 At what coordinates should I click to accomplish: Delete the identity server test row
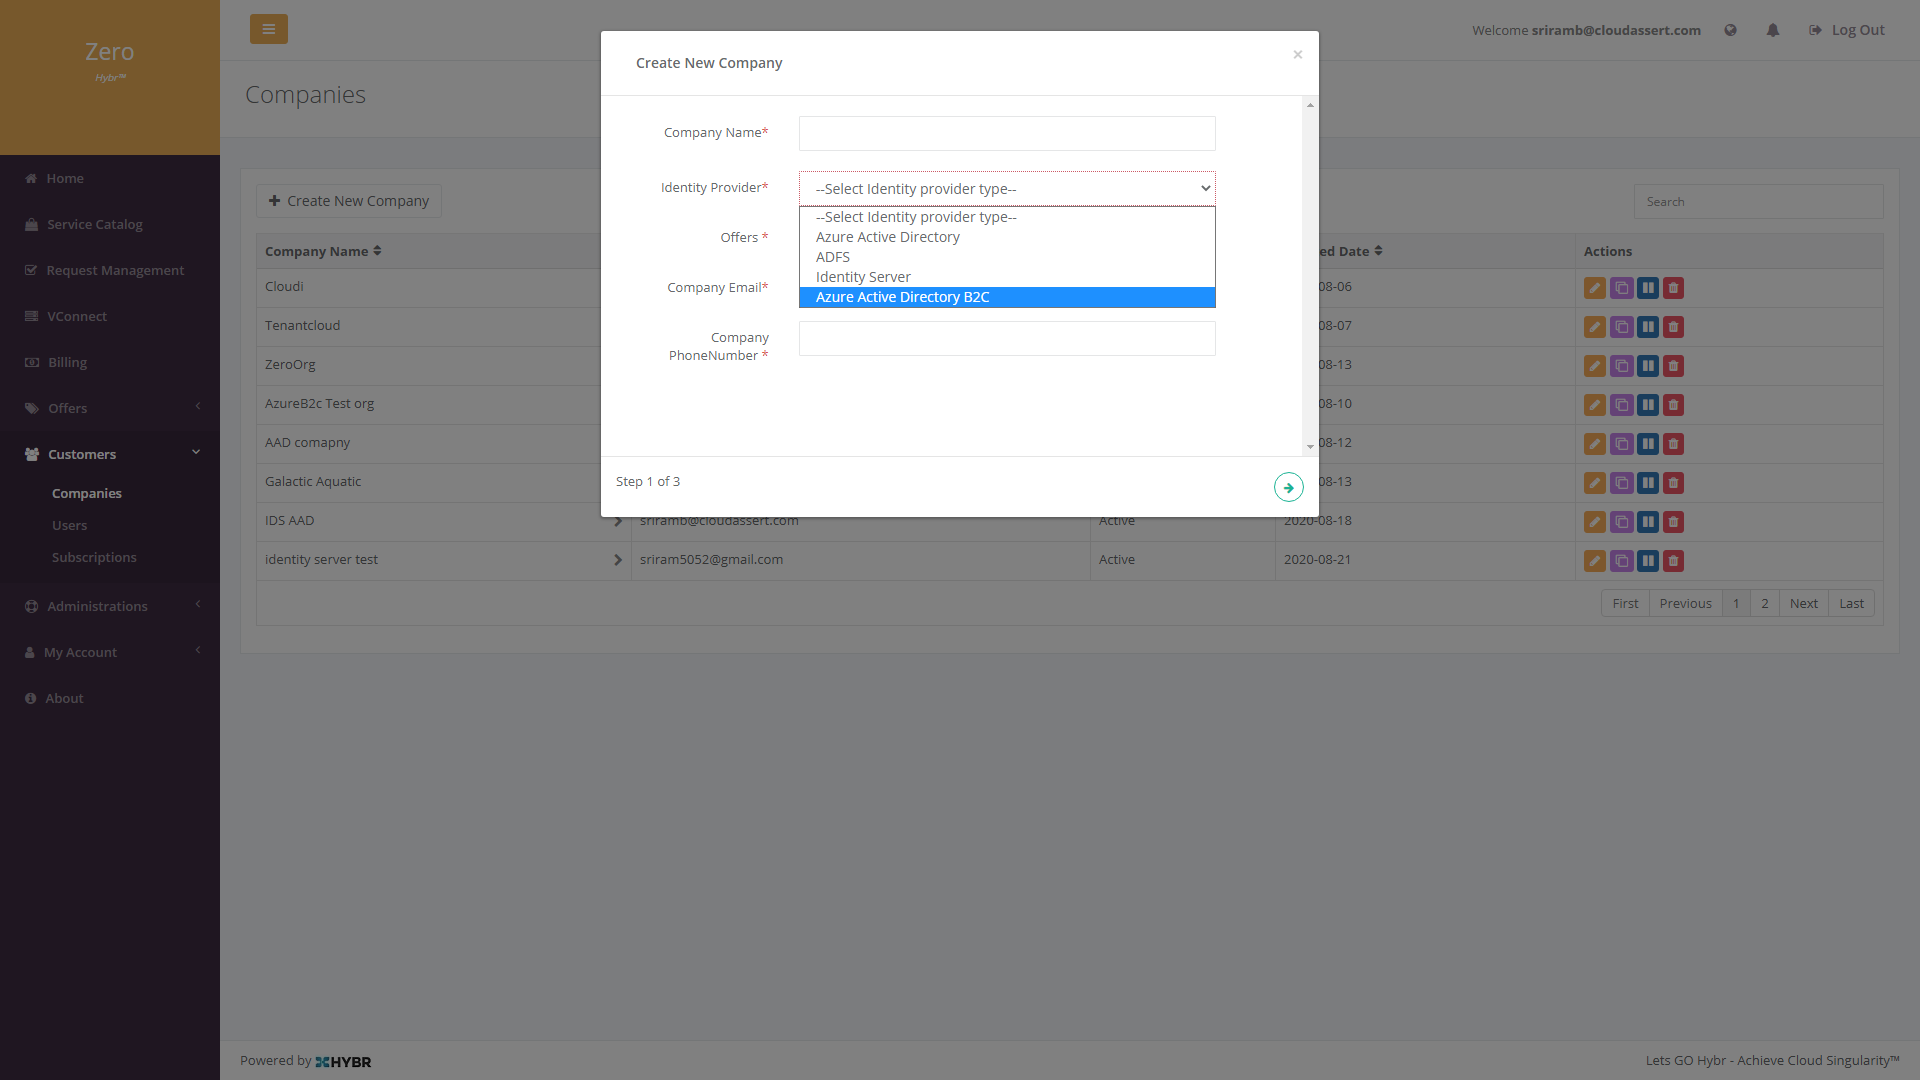(x=1673, y=561)
